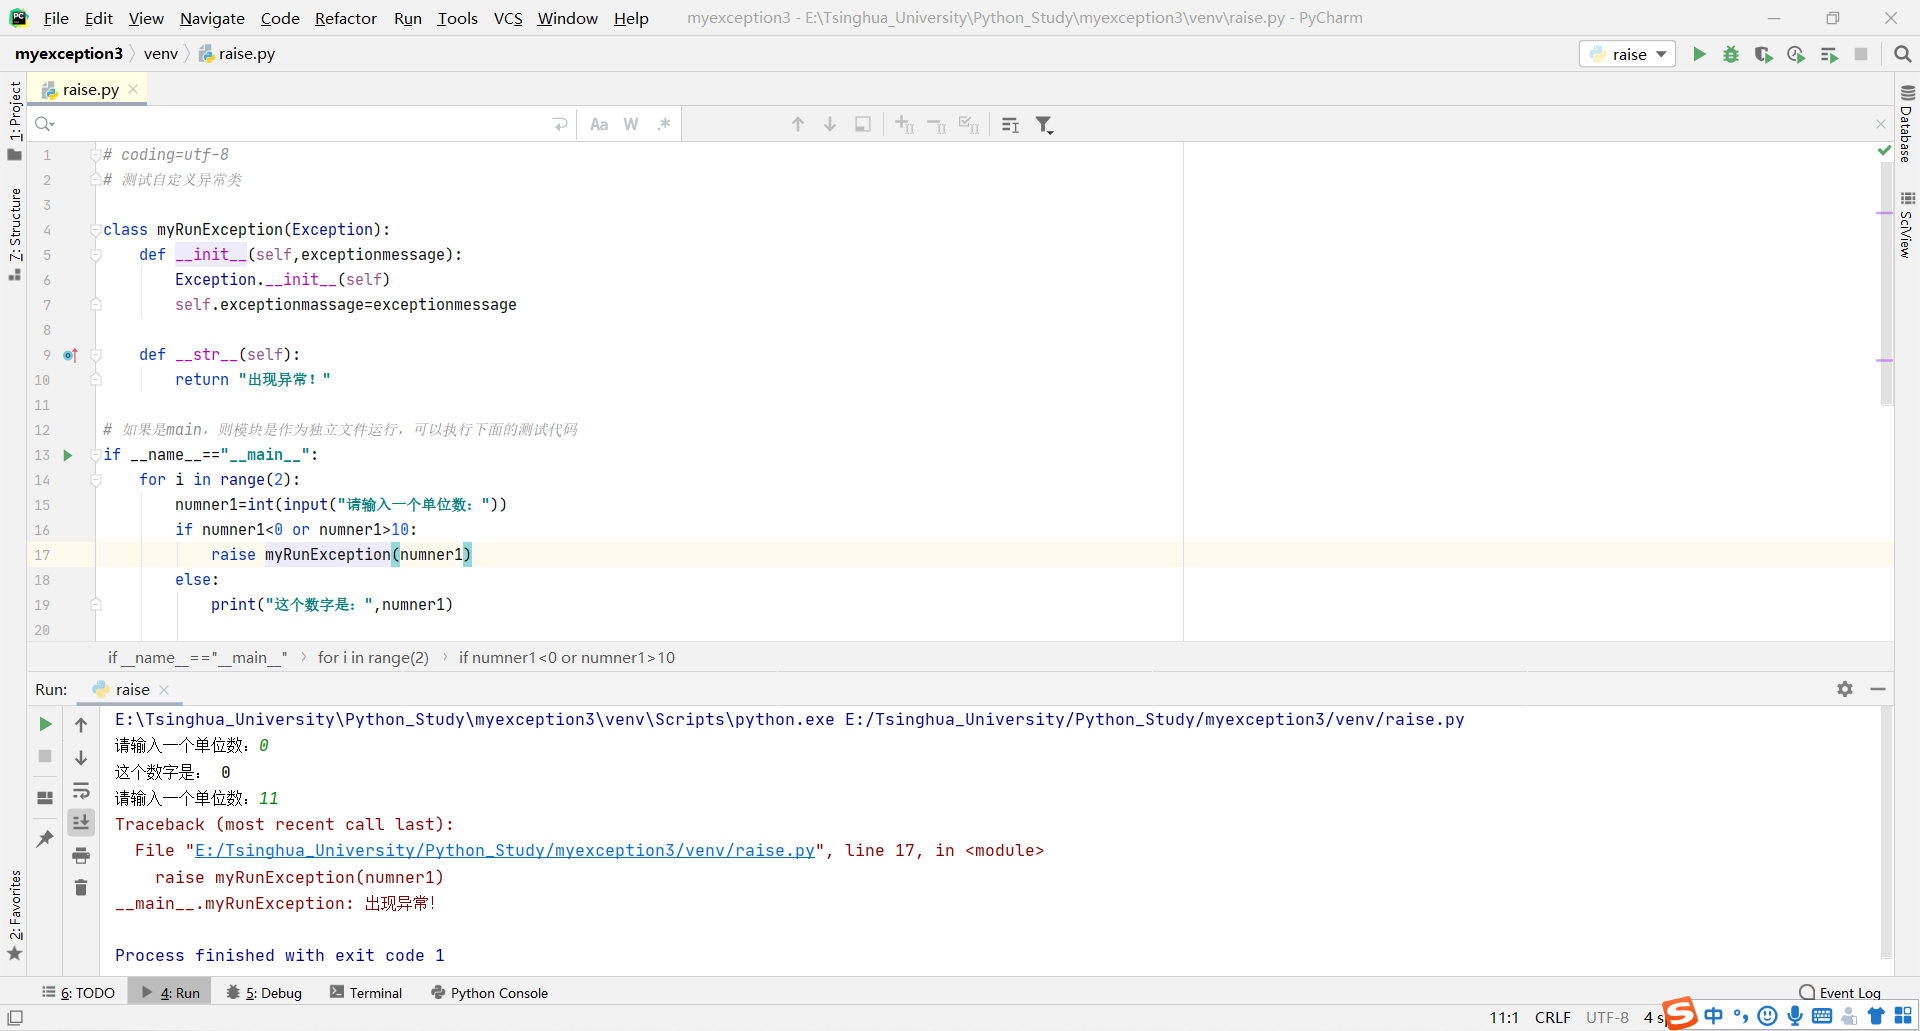Screen dimensions: 1920x1031
Task: Click run gutter arrow at line 13
Action: point(68,455)
